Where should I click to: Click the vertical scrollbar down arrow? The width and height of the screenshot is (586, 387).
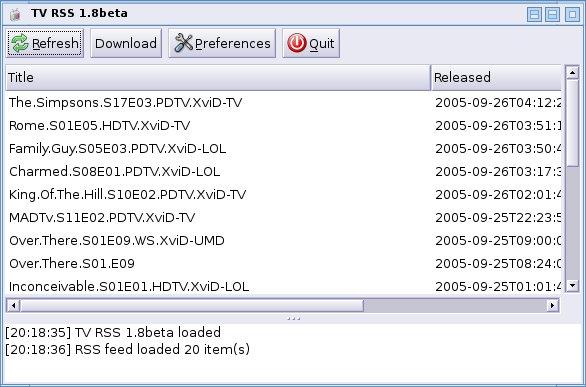572,286
